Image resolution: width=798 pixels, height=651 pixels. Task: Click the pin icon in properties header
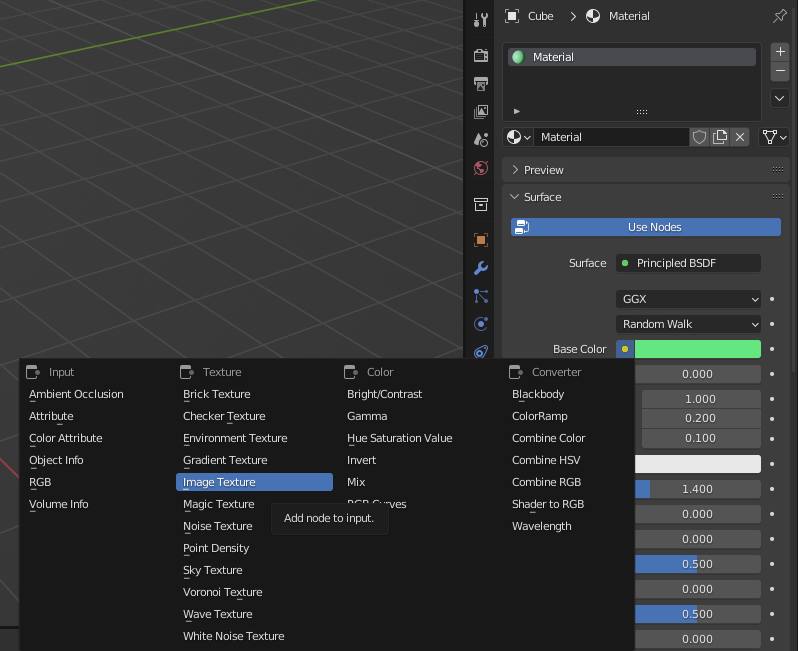point(779,16)
